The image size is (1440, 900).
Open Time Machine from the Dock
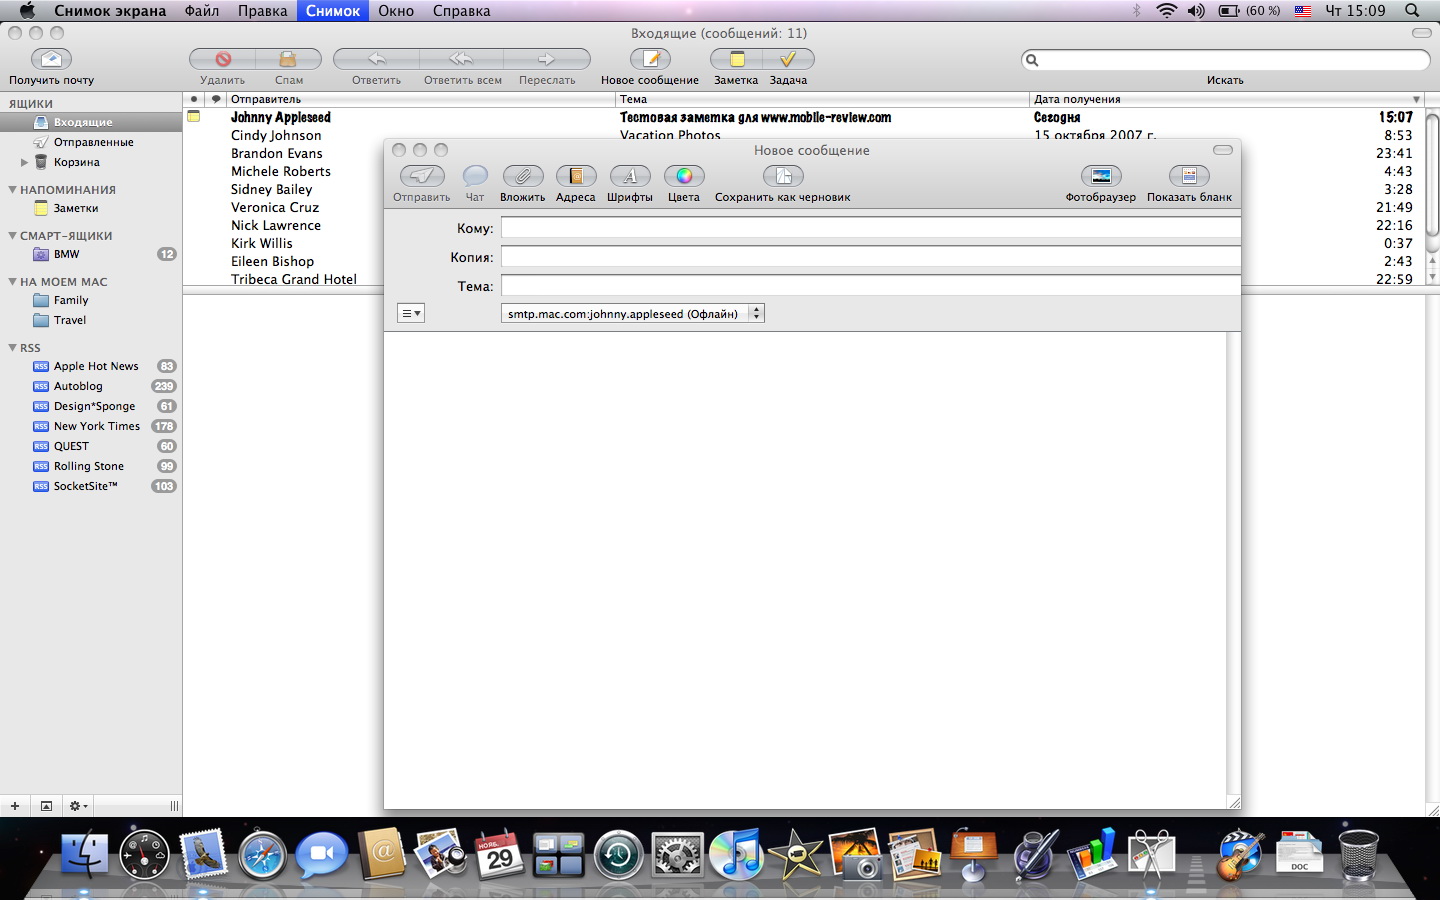618,855
